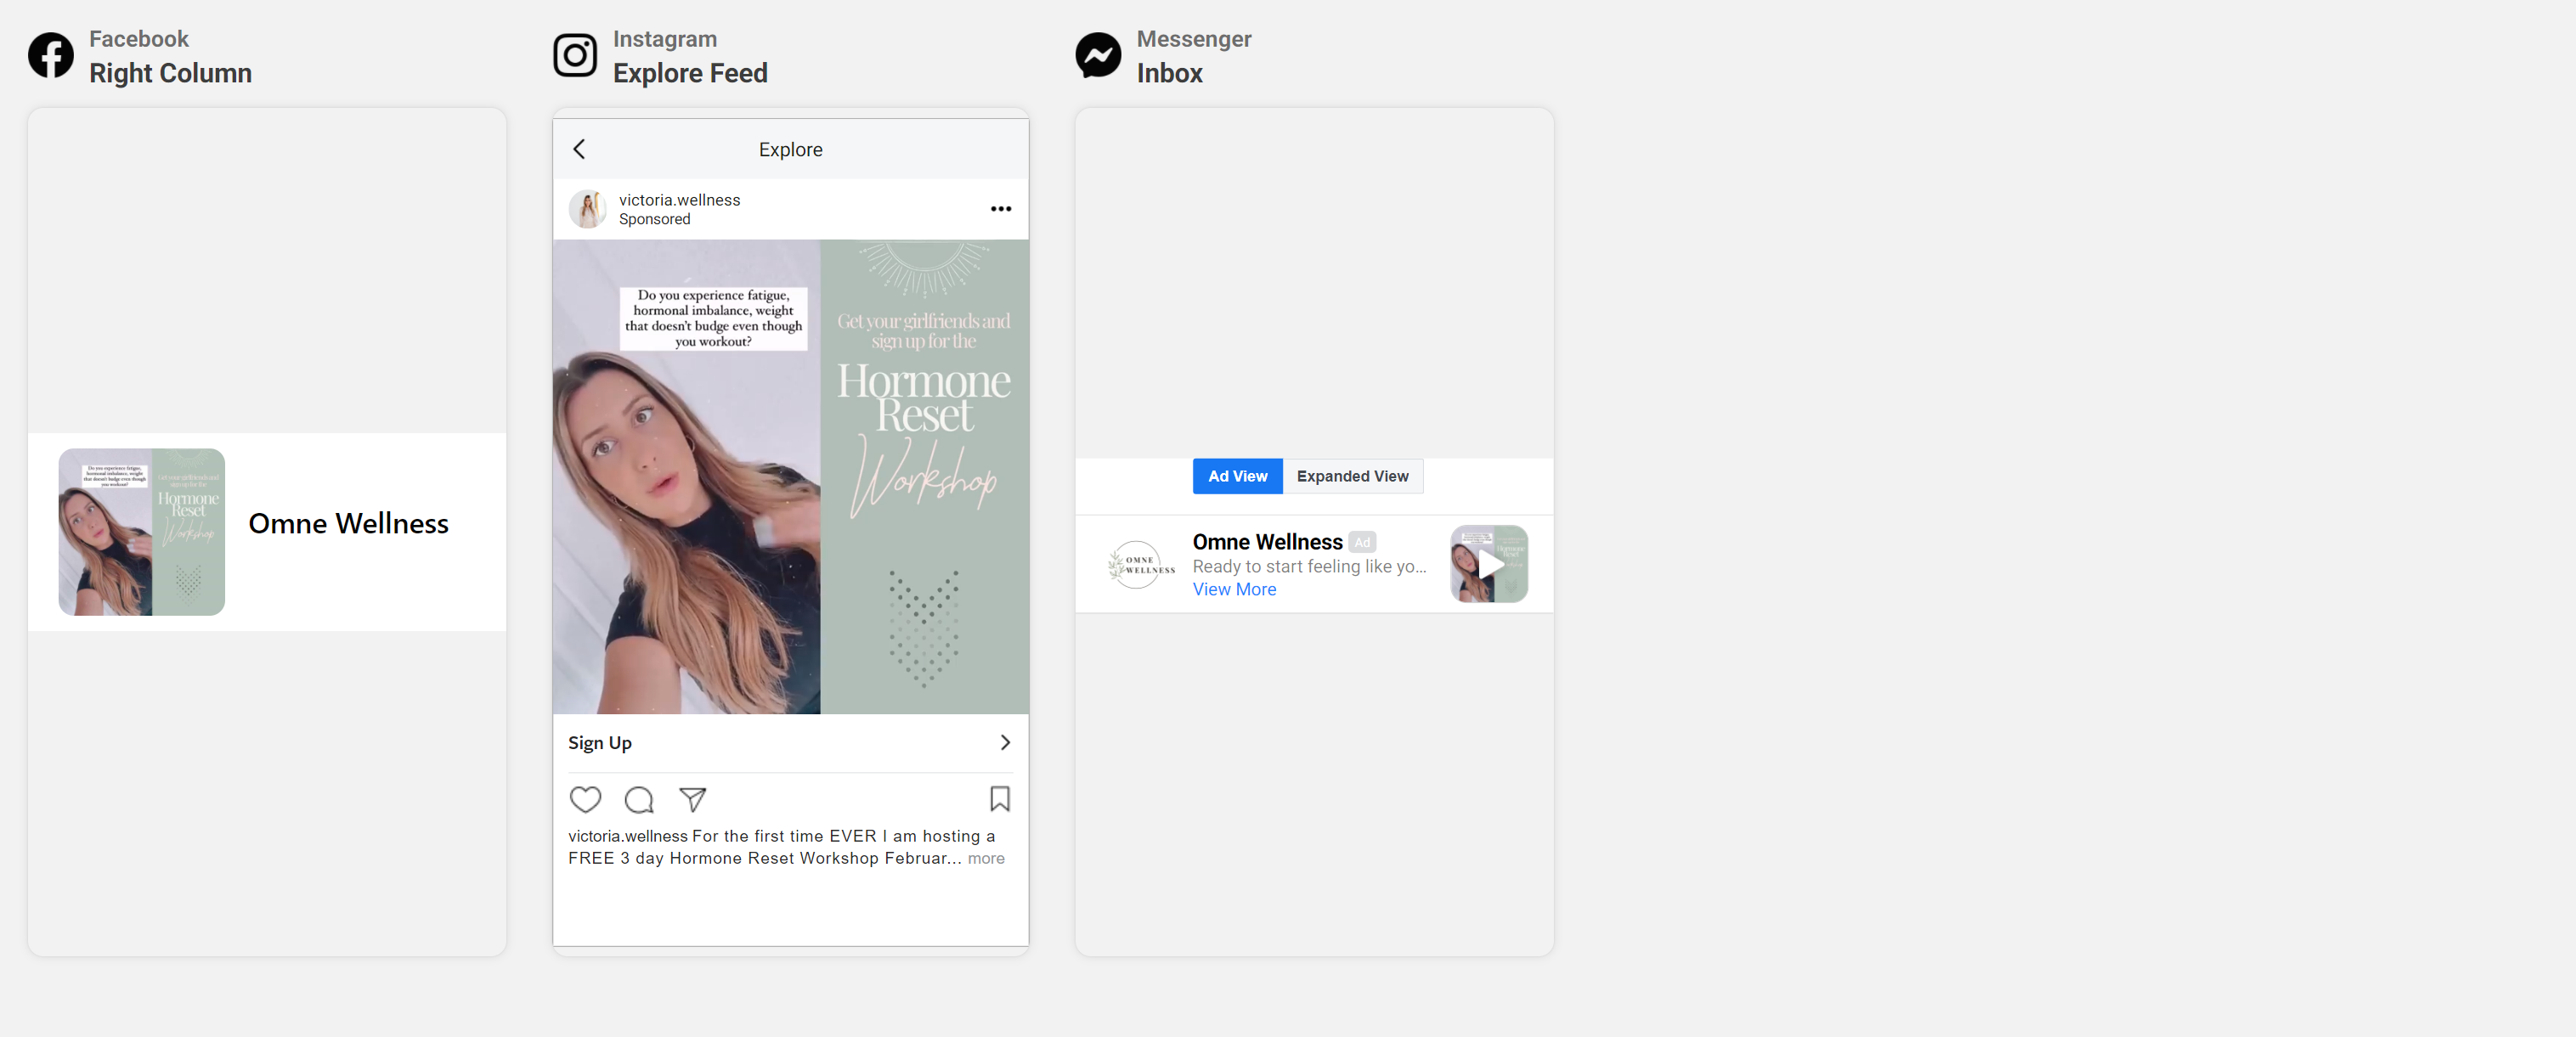Go back using Explore back arrow
The width and height of the screenshot is (2576, 1037).
click(579, 149)
